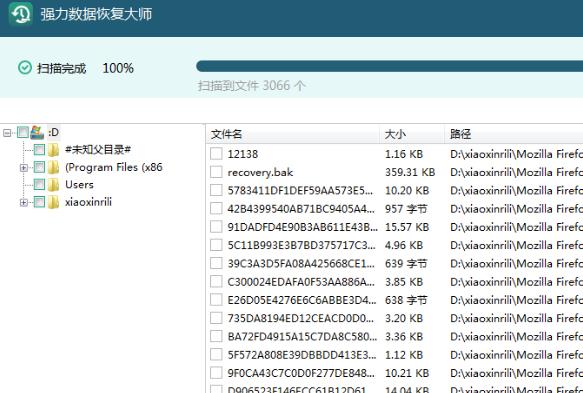The width and height of the screenshot is (583, 393).
Task: Click file name 12138
Action: point(243,154)
